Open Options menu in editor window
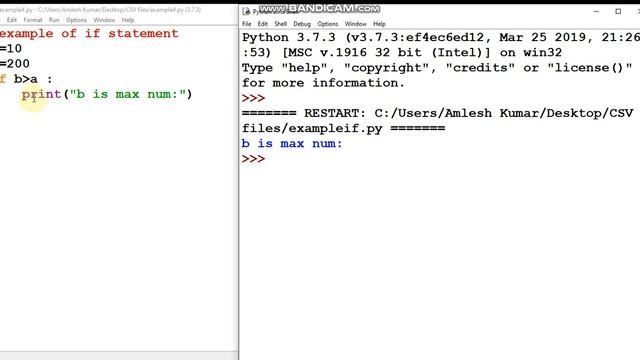 pos(76,20)
